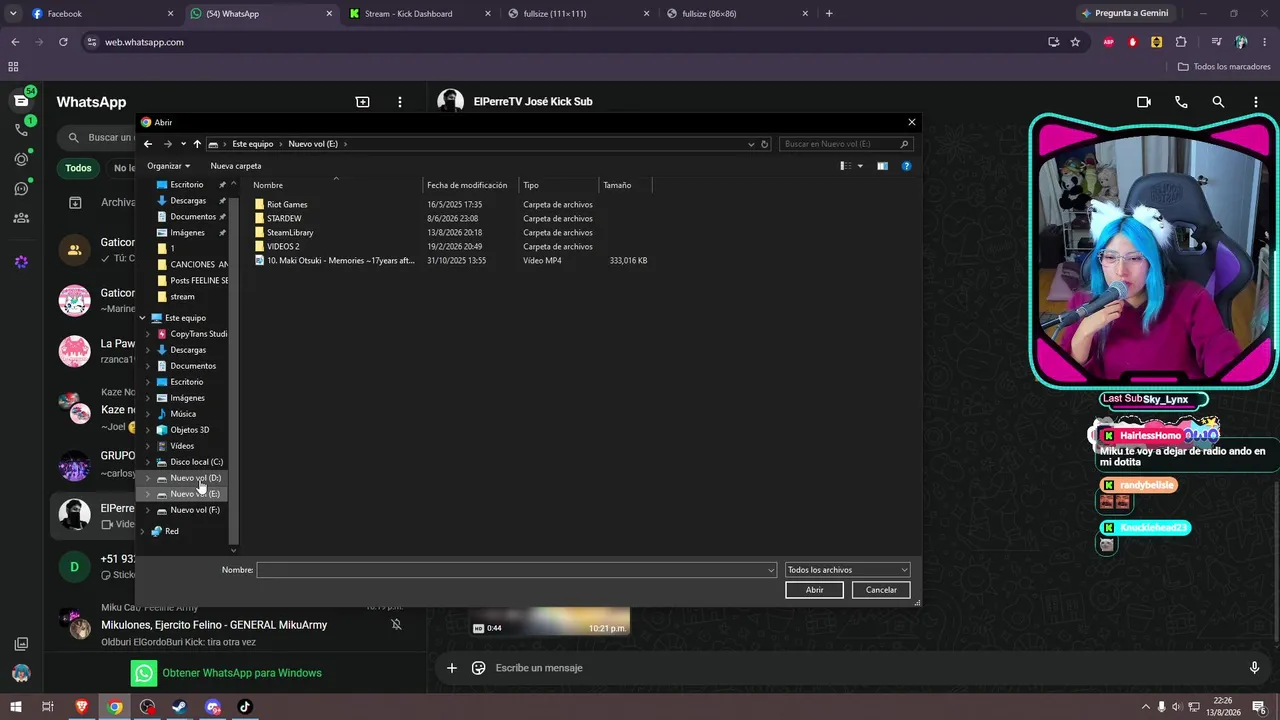Open the Windows Start menu
This screenshot has height=720, width=1280.
pyautogui.click(x=15, y=707)
